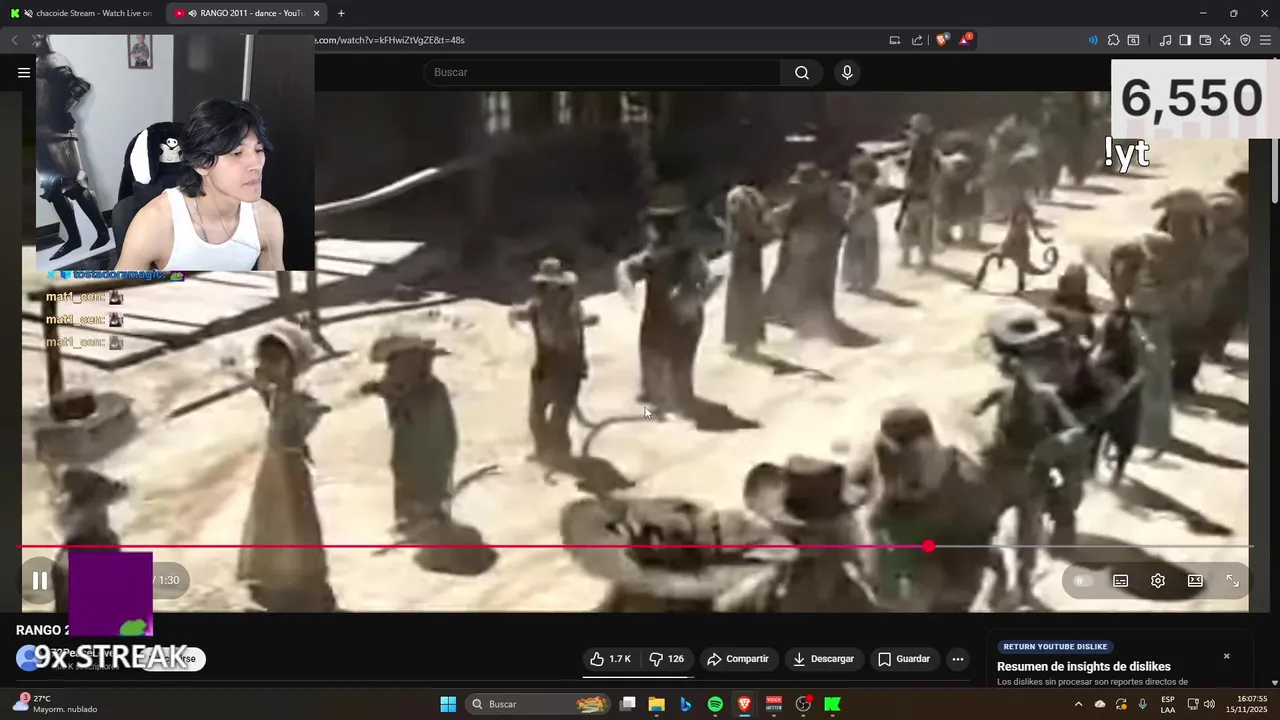Select Brave browser taskbar icon
Image resolution: width=1280 pixels, height=720 pixels.
pyautogui.click(x=744, y=704)
